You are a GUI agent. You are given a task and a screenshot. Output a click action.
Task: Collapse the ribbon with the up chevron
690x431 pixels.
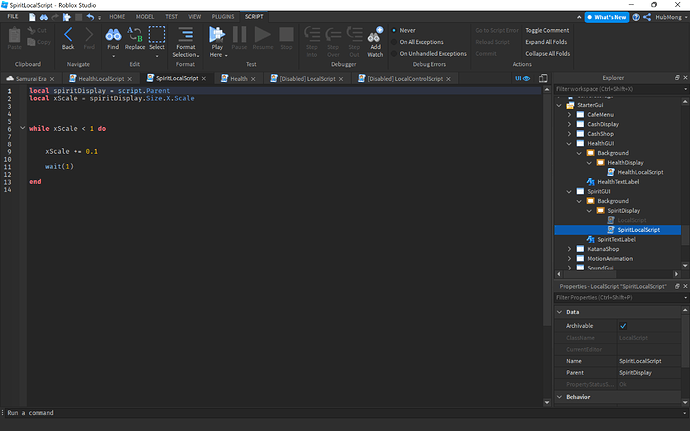point(579,17)
